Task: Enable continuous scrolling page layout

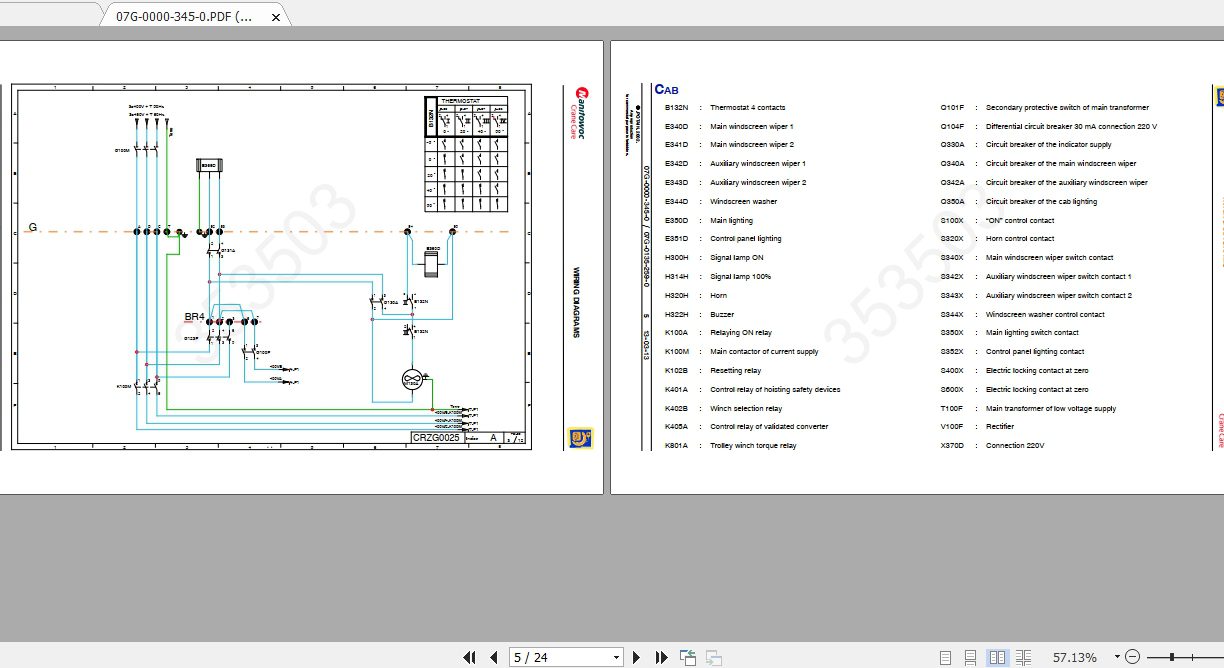Action: tap(970, 657)
